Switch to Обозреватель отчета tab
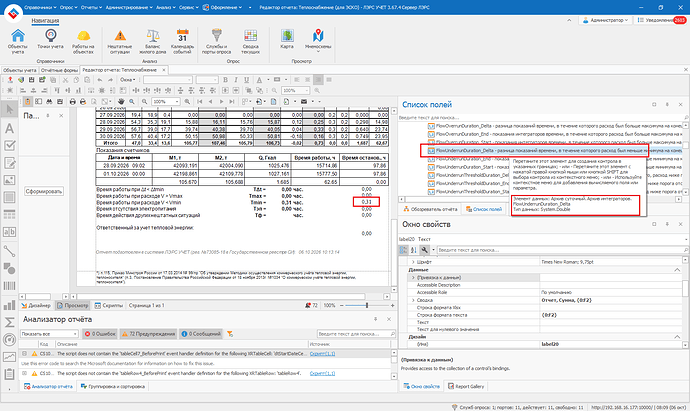This screenshot has width=690, height=411. (431, 209)
